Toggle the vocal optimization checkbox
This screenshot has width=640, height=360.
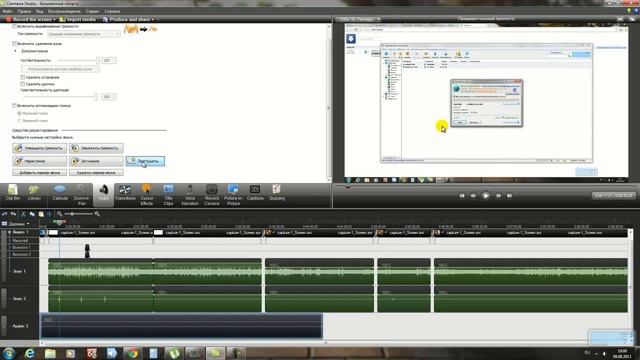tap(14, 105)
